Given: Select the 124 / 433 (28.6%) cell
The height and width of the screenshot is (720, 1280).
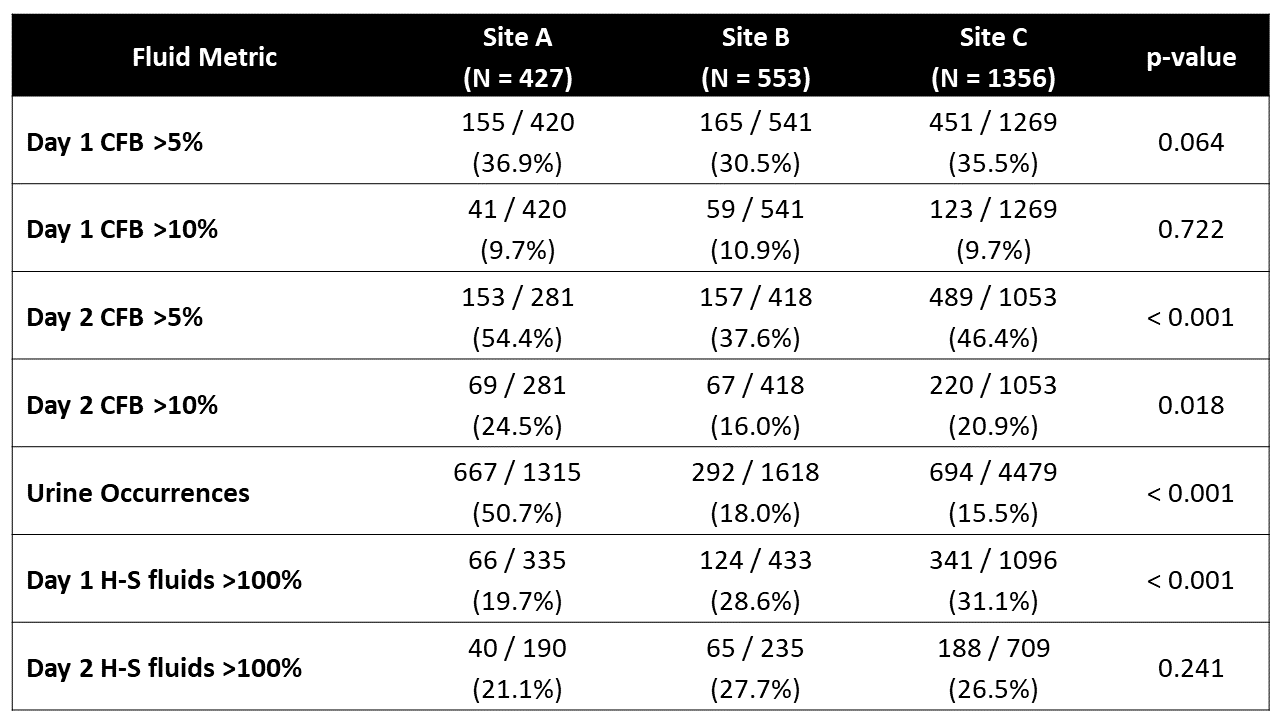Looking at the screenshot, I should coord(755,580).
